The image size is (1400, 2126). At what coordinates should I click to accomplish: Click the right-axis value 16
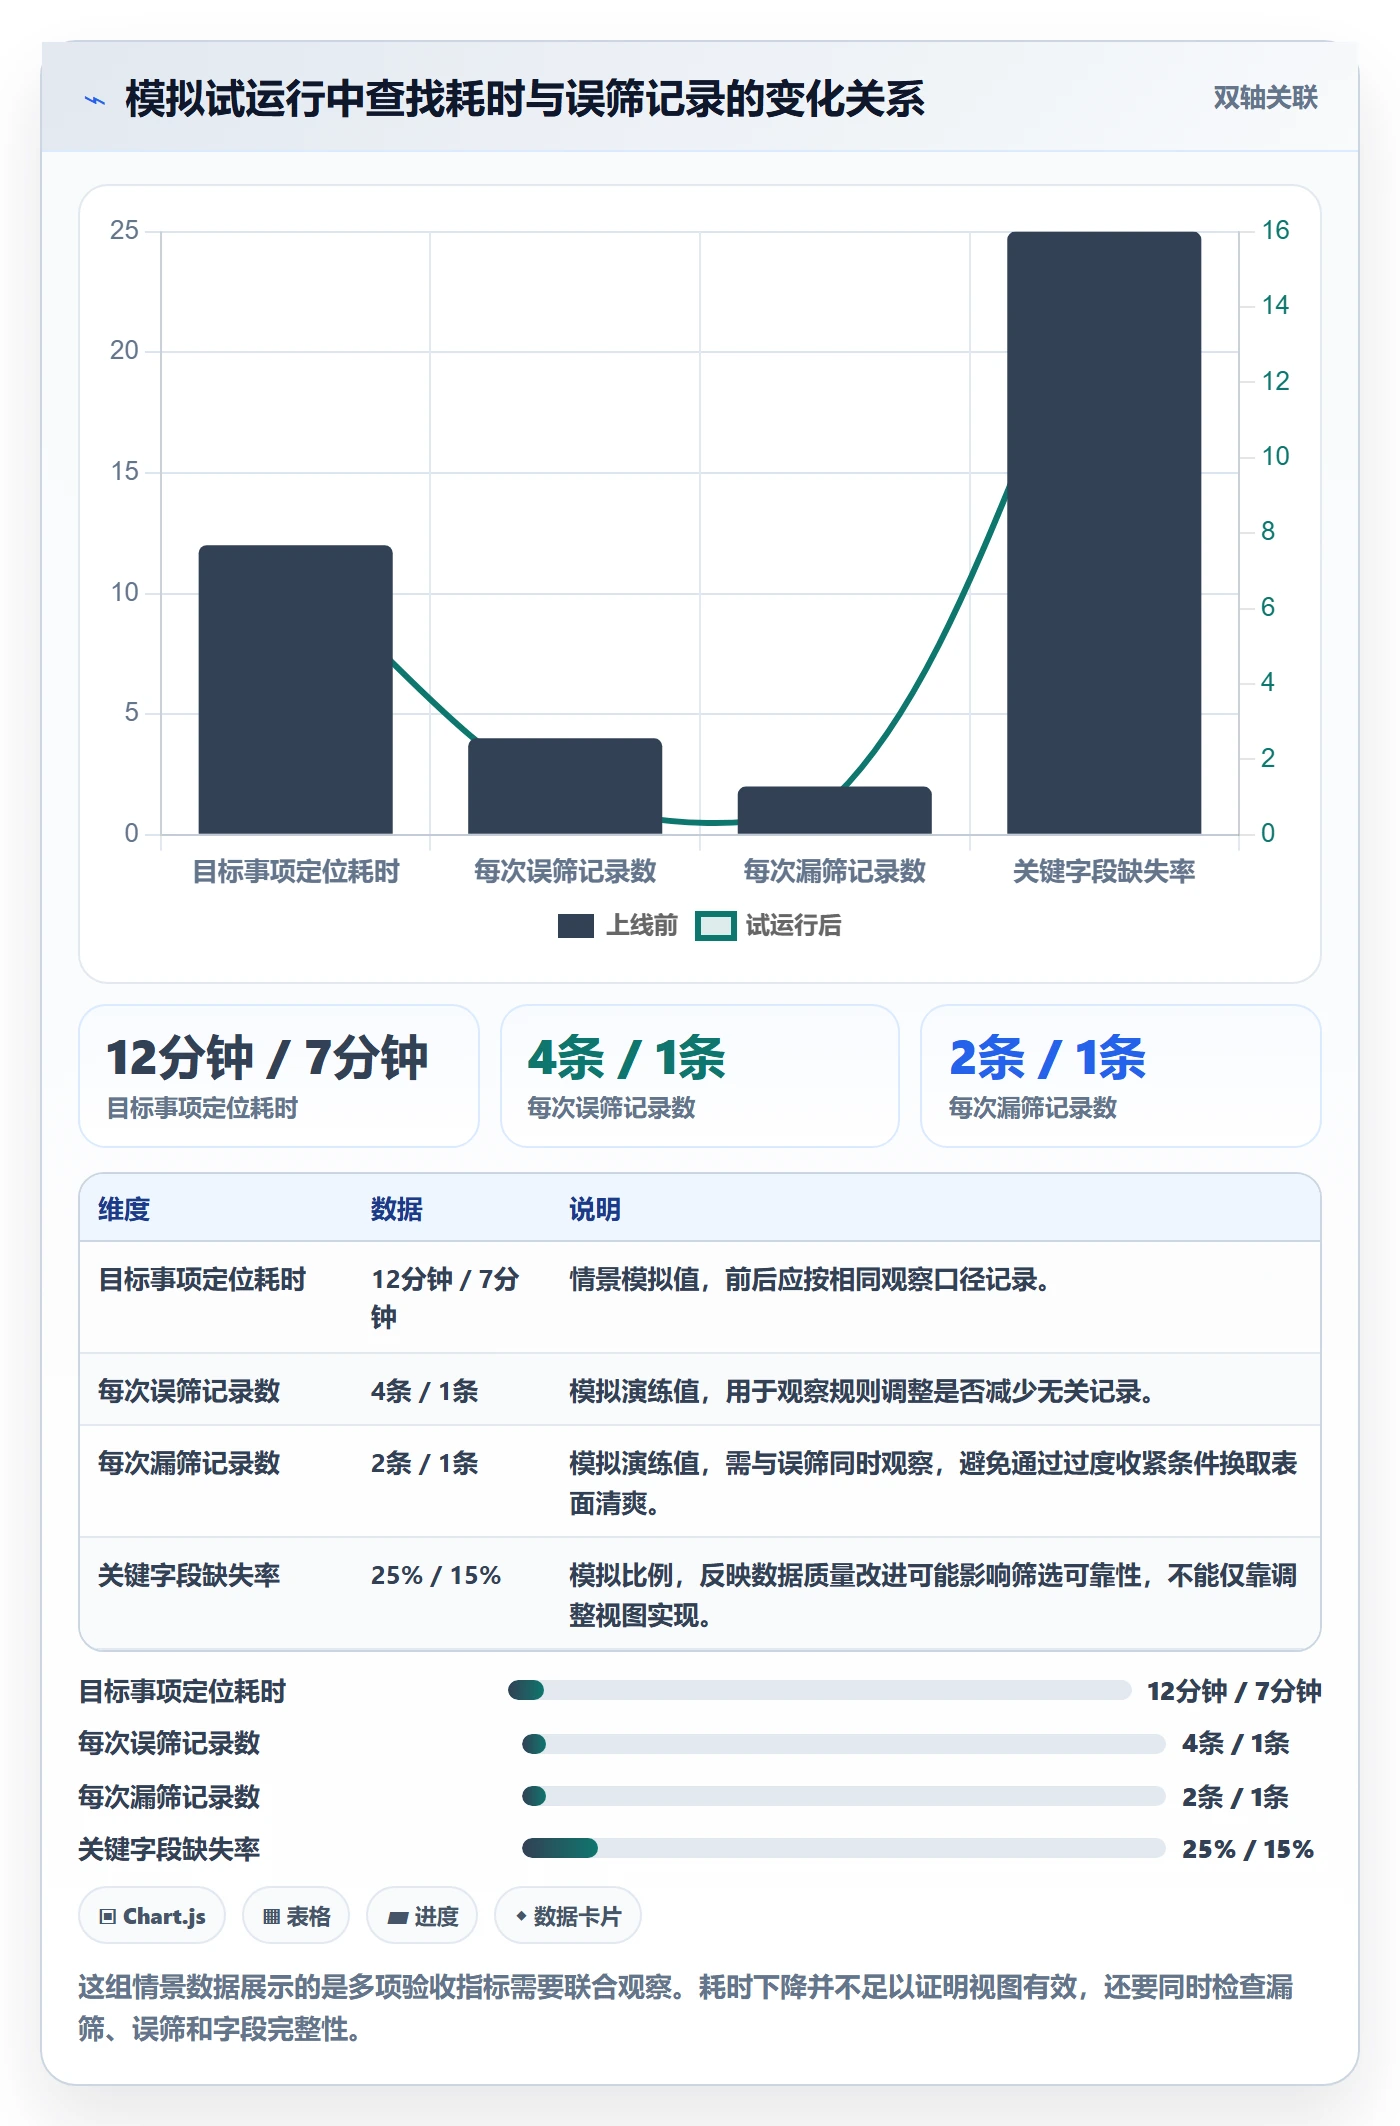[1275, 230]
